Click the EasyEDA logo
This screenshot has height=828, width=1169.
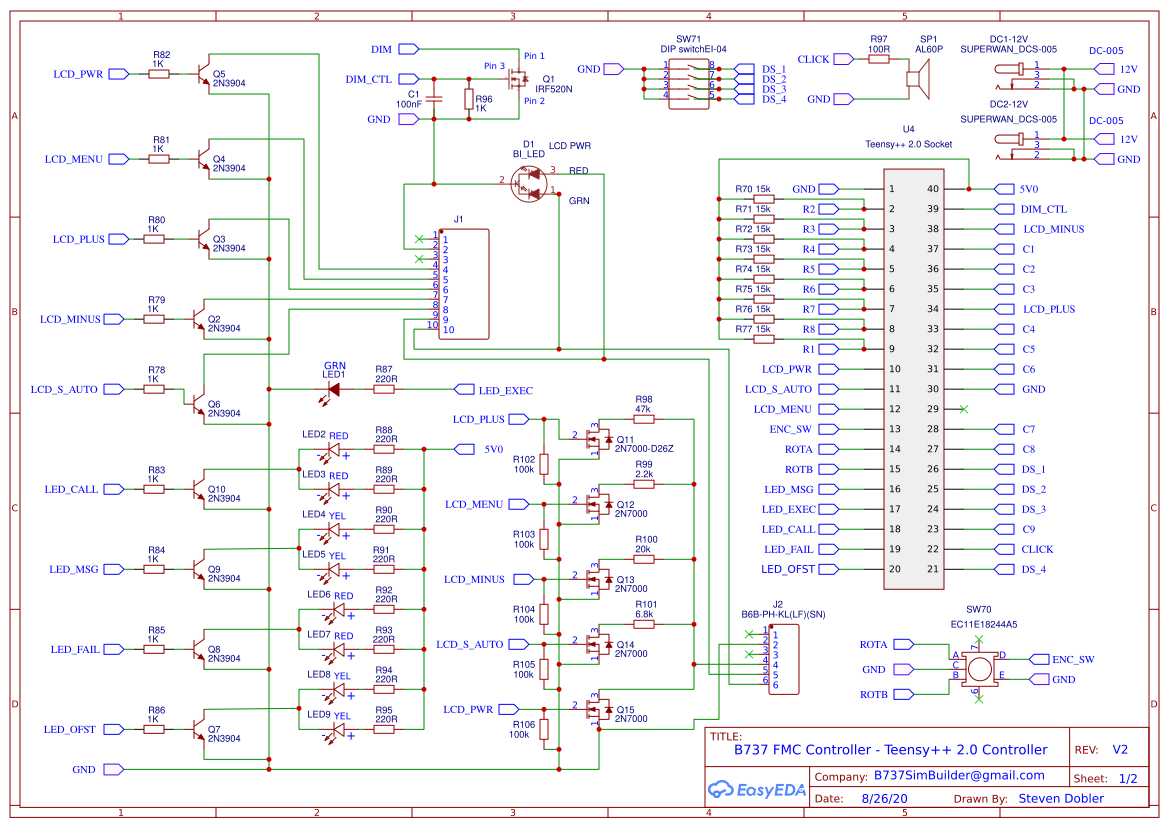pos(755,790)
